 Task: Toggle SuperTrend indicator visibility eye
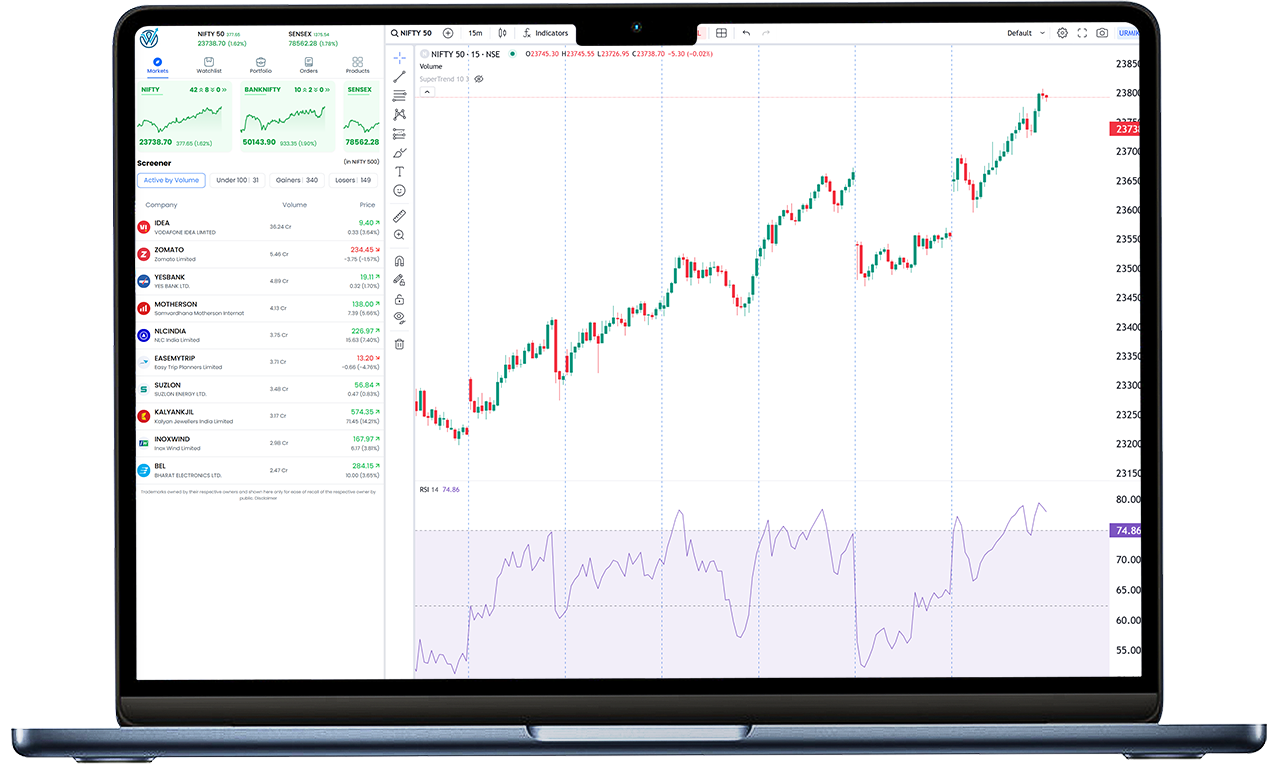pos(479,78)
